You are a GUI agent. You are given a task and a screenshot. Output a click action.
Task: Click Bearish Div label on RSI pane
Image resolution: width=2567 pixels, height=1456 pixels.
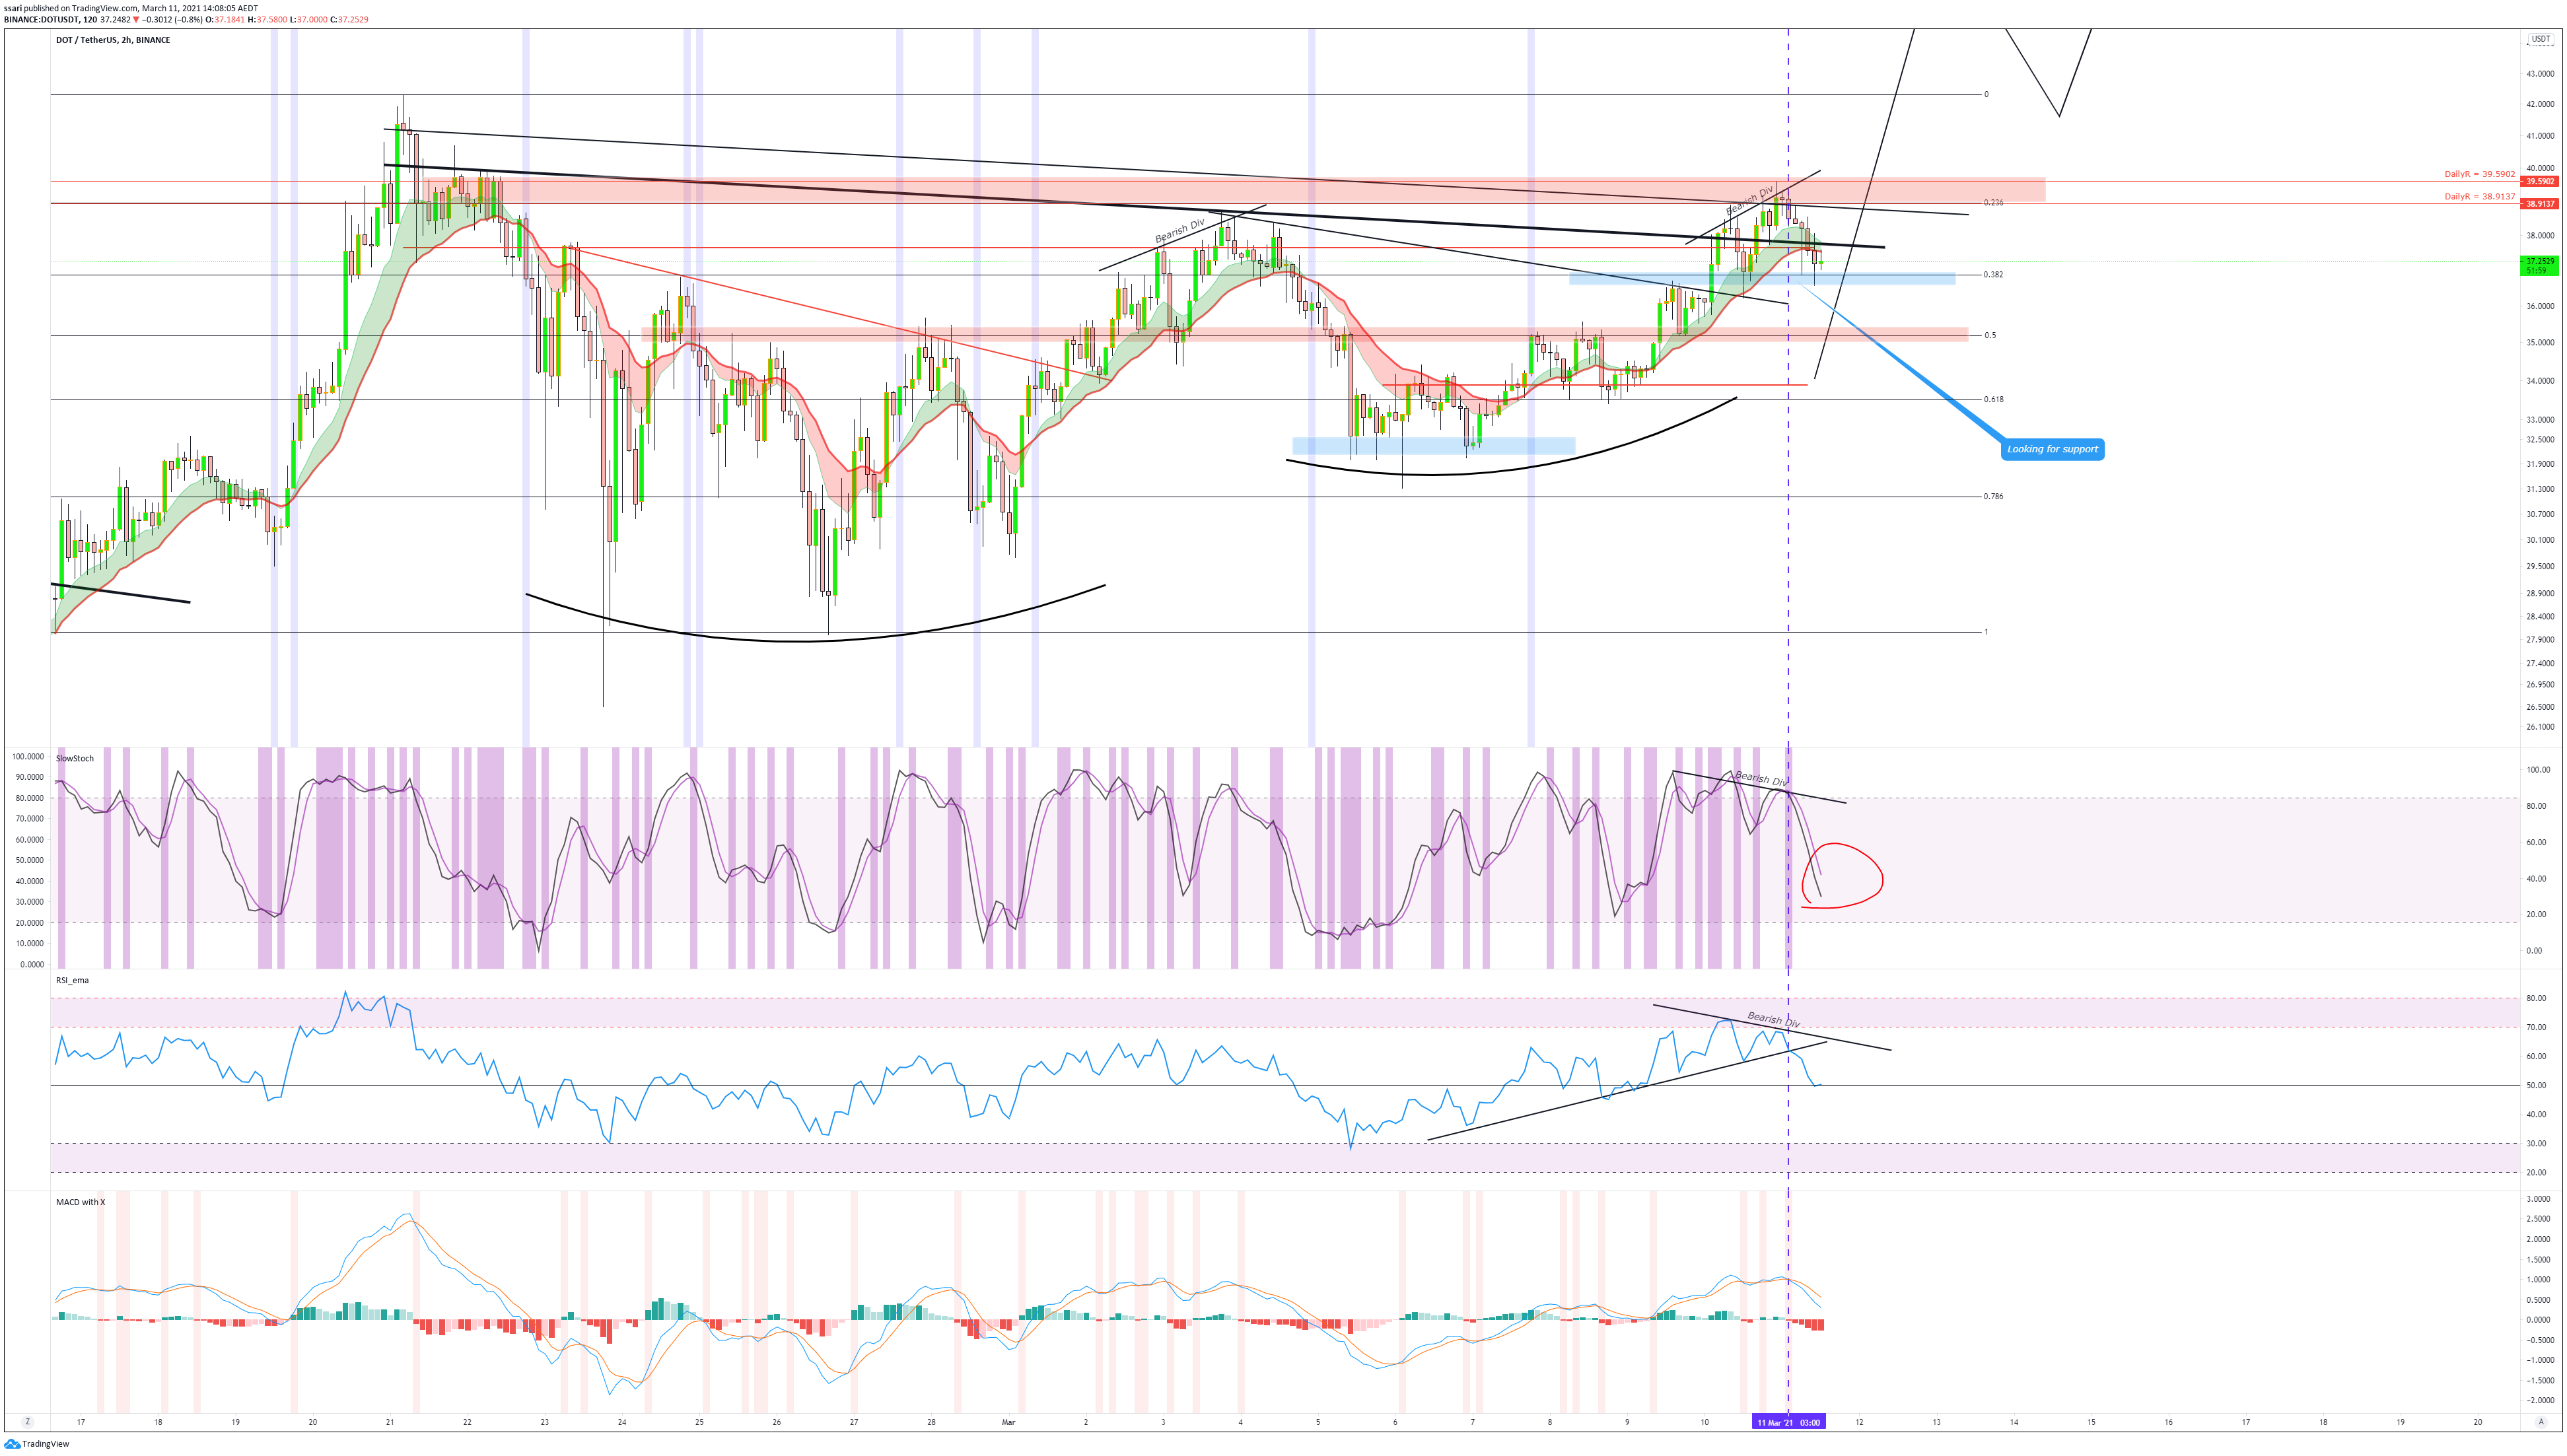coord(1774,1020)
